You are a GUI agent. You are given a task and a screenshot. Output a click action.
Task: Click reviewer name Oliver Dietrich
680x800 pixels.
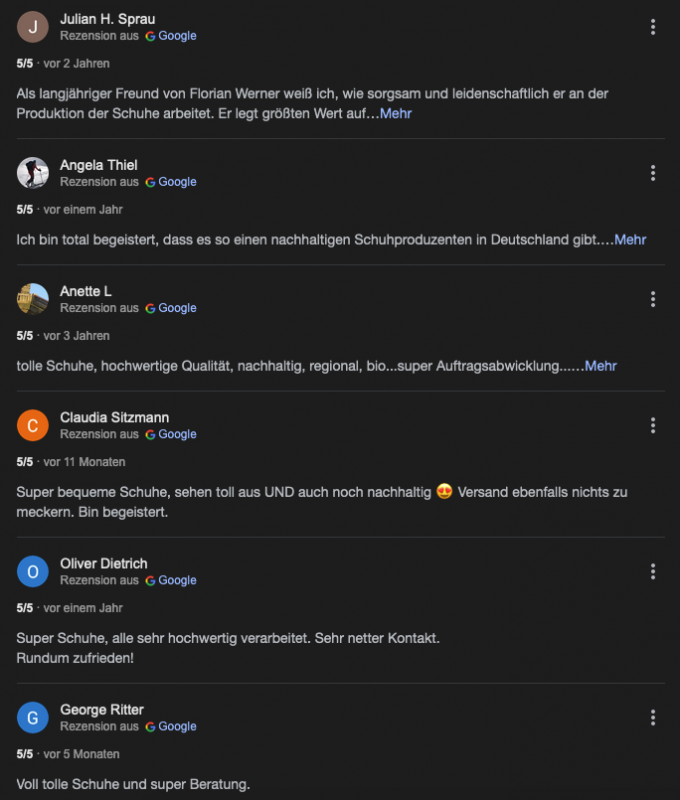click(106, 563)
